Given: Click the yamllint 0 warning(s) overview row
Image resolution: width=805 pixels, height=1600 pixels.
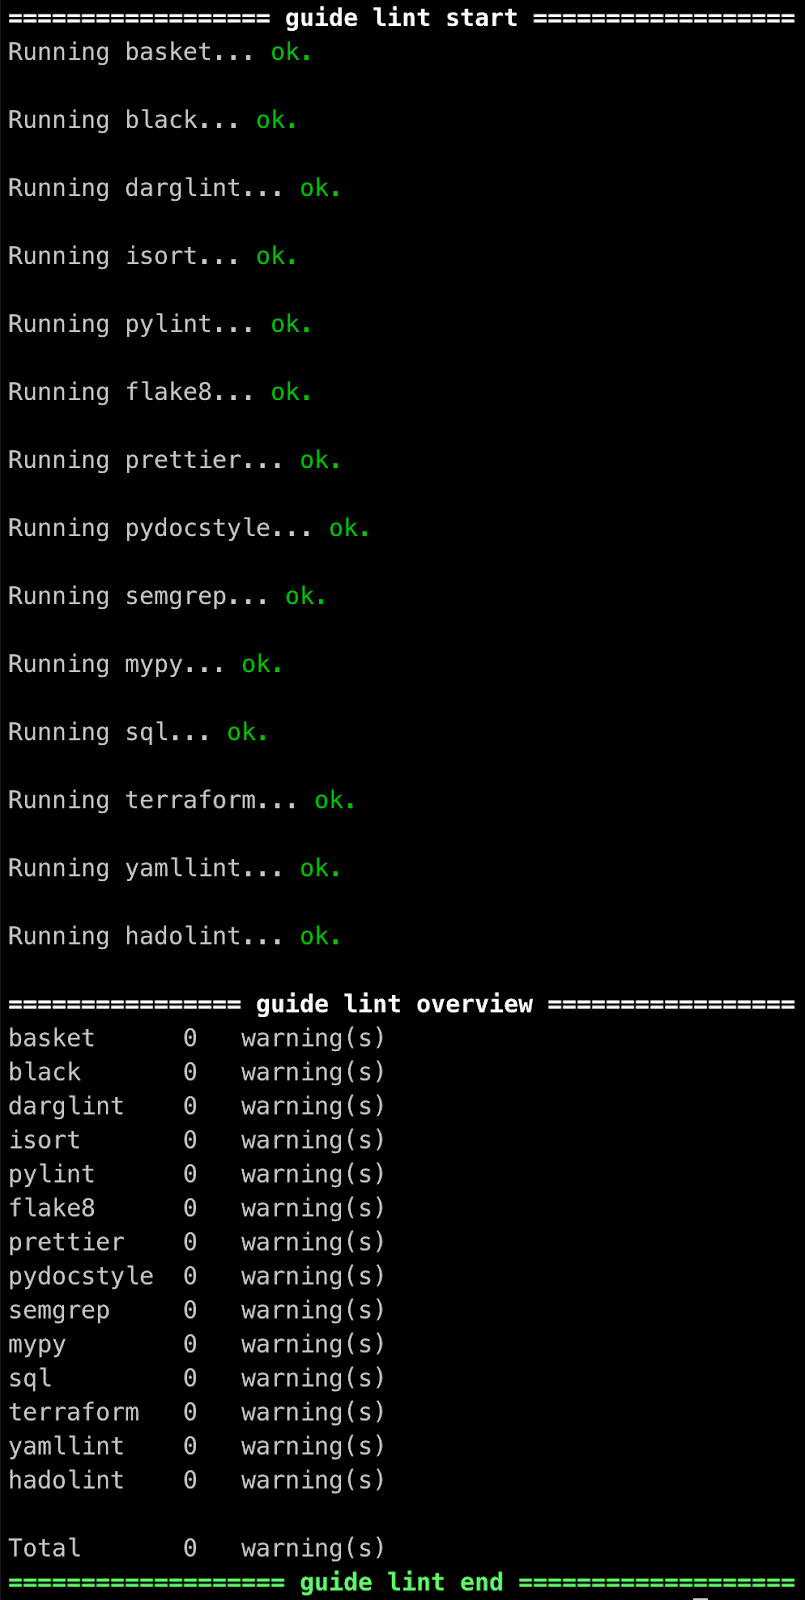Looking at the screenshot, I should click(196, 1446).
